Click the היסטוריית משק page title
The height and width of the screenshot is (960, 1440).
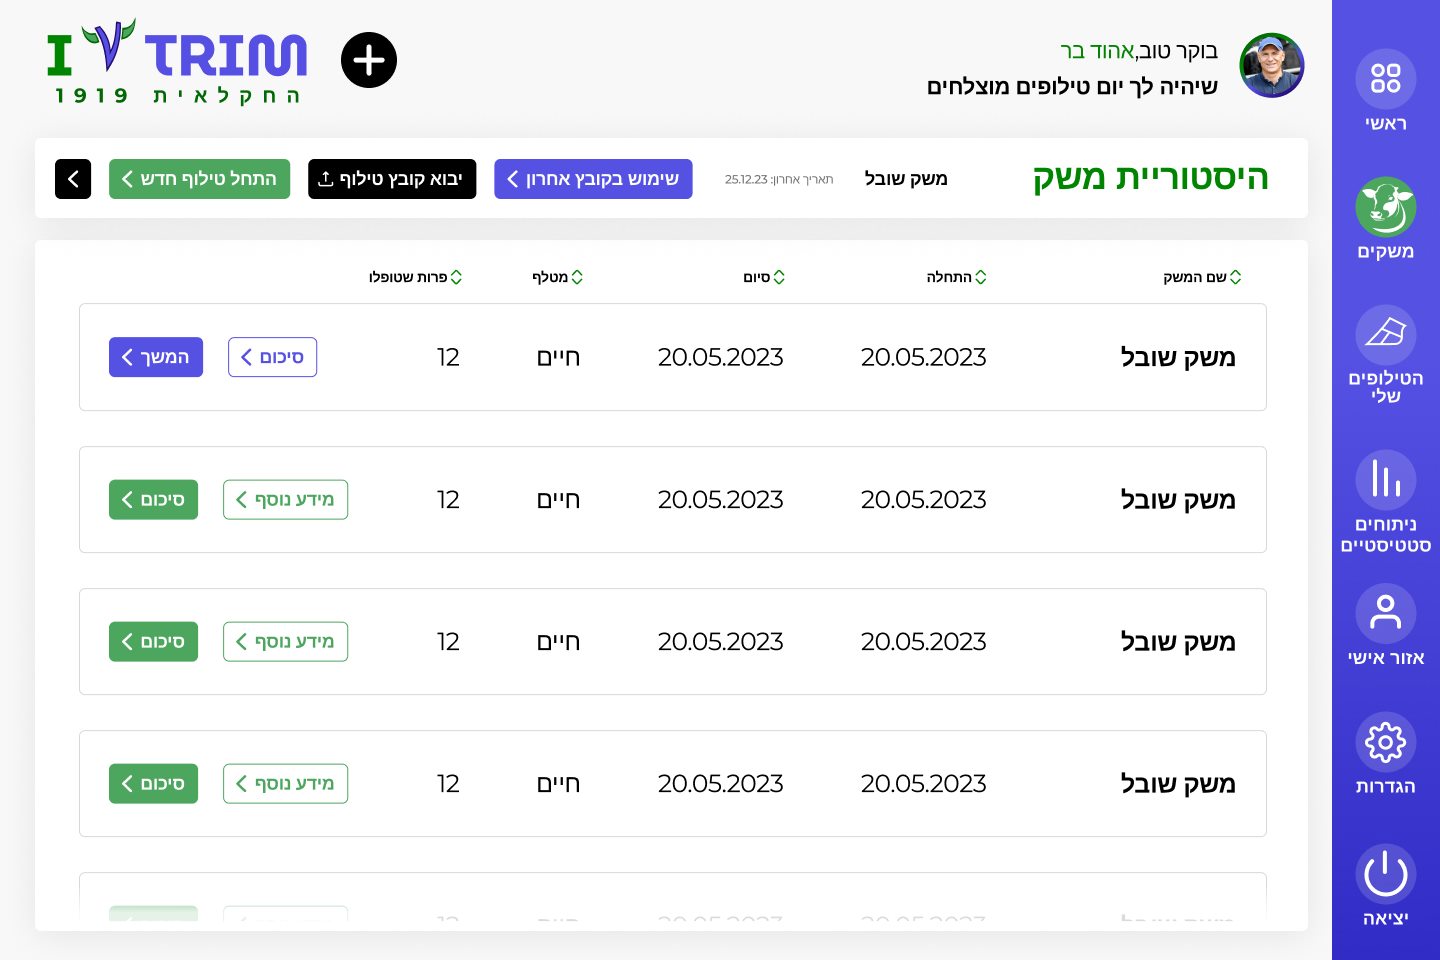click(1150, 178)
